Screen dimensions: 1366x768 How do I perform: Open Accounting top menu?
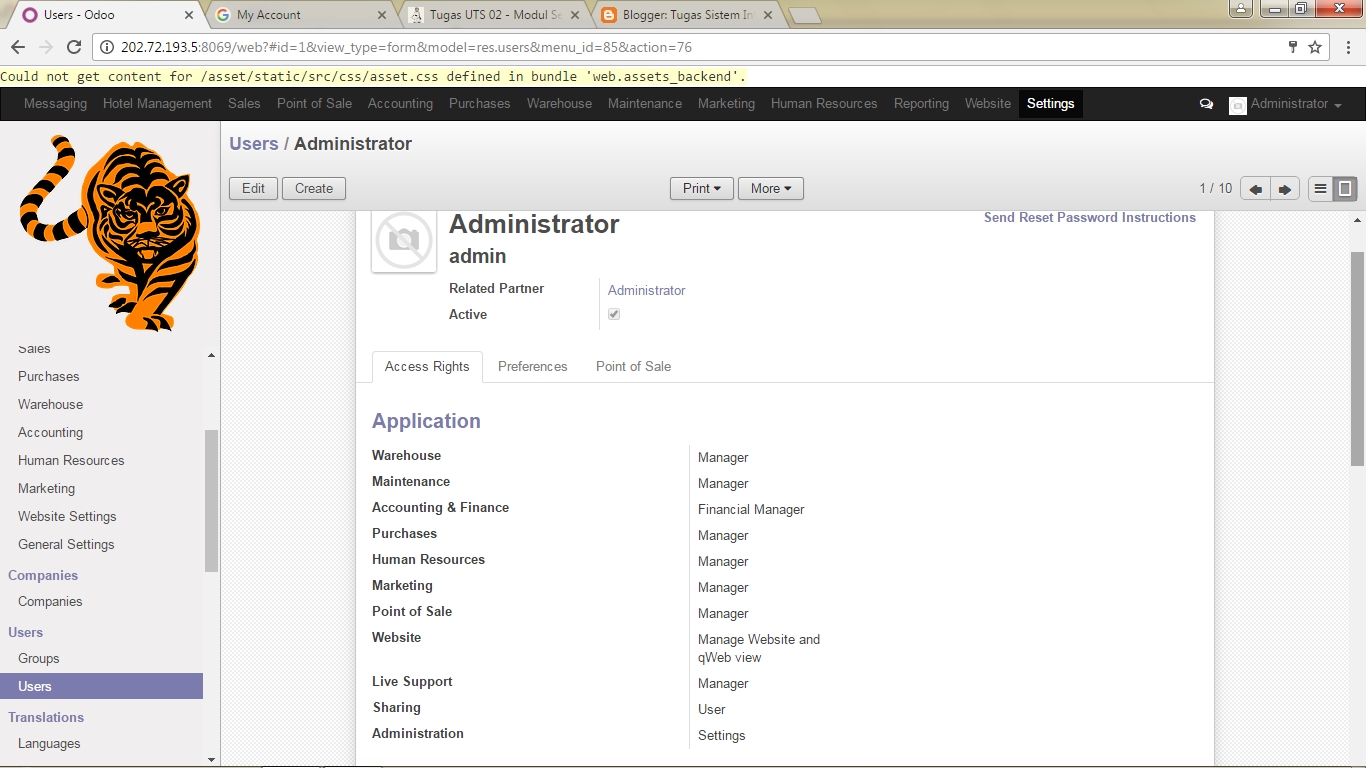click(400, 104)
